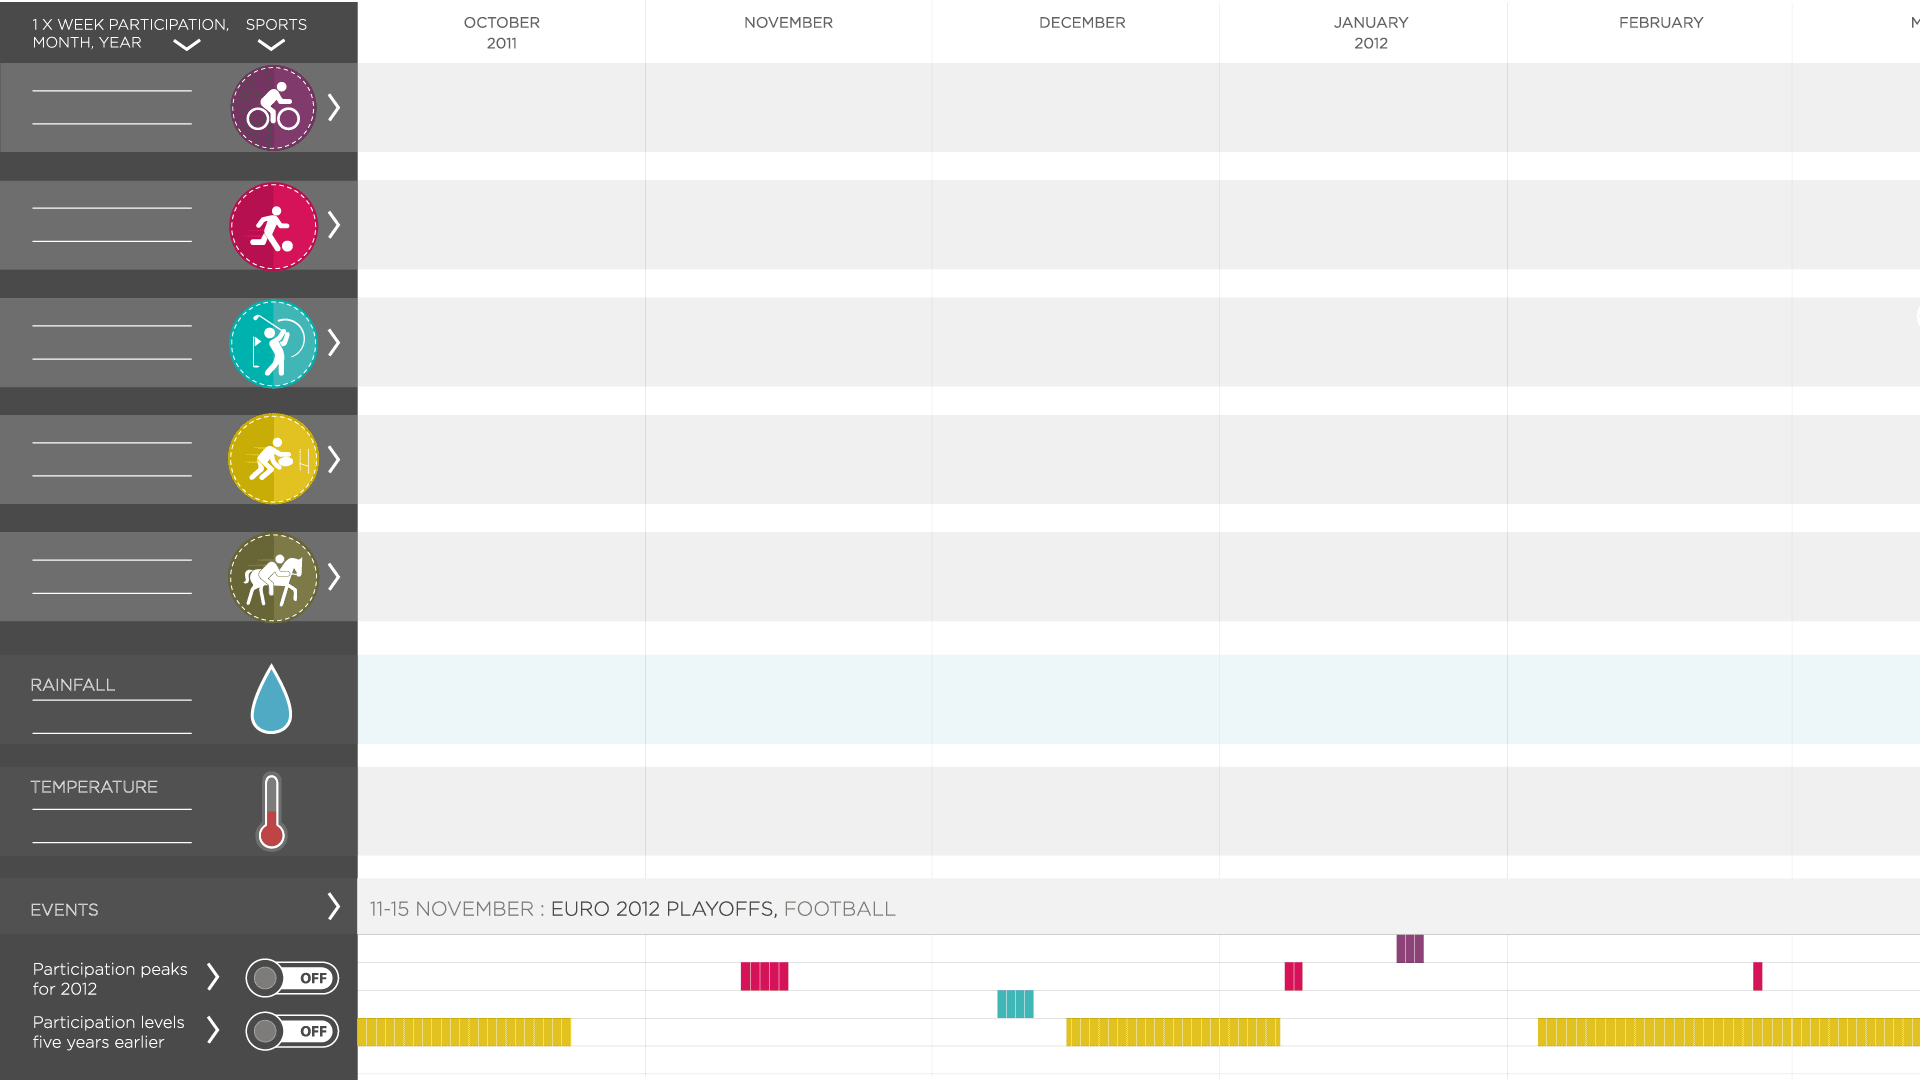This screenshot has height=1080, width=1920.
Task: Select the golf sport icon
Action: tap(273, 343)
